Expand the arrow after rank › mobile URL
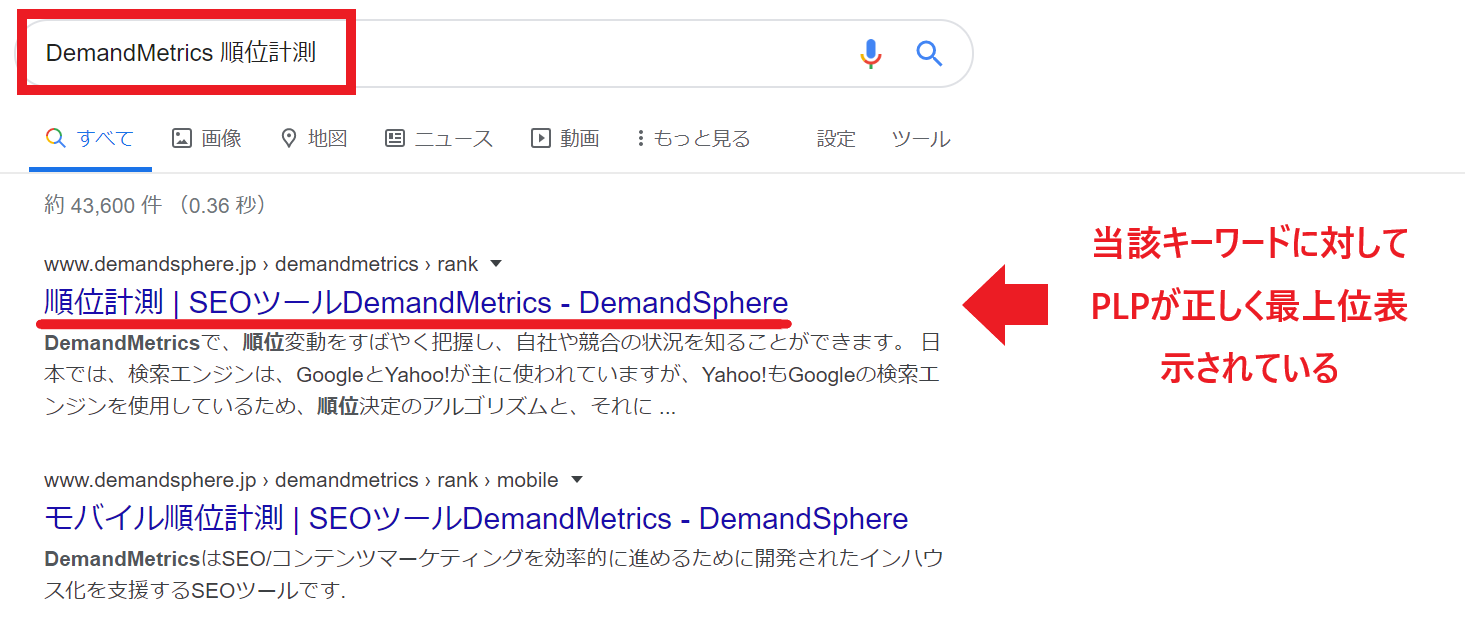 point(576,480)
